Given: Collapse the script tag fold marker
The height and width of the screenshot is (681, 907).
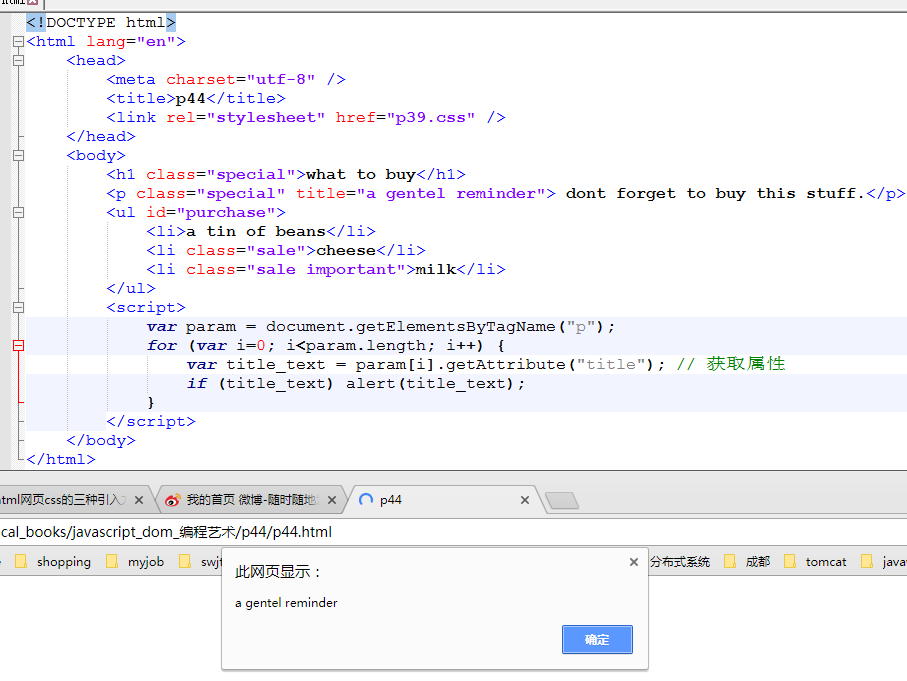Looking at the screenshot, I should point(18,308).
